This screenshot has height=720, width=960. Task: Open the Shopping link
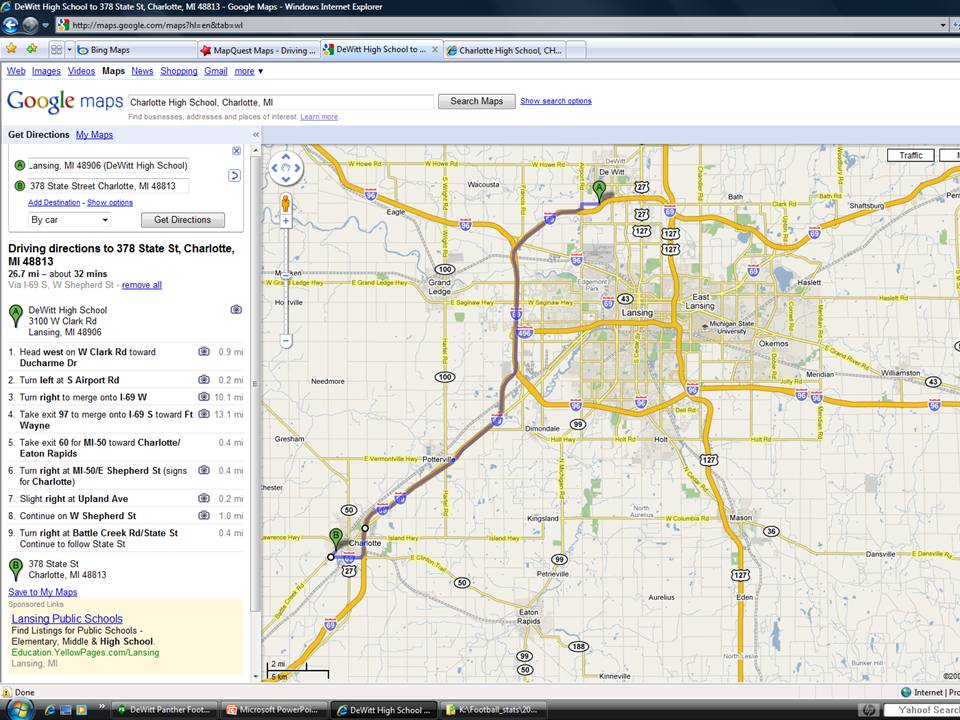click(179, 71)
